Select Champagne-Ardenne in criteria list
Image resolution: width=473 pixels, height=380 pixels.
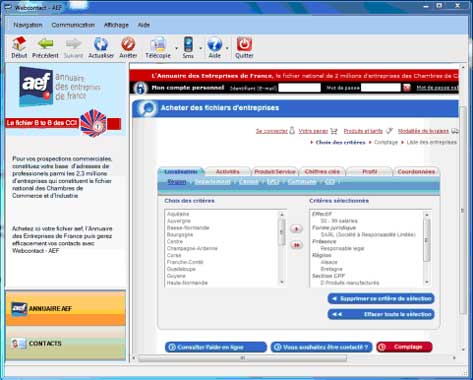[192, 248]
